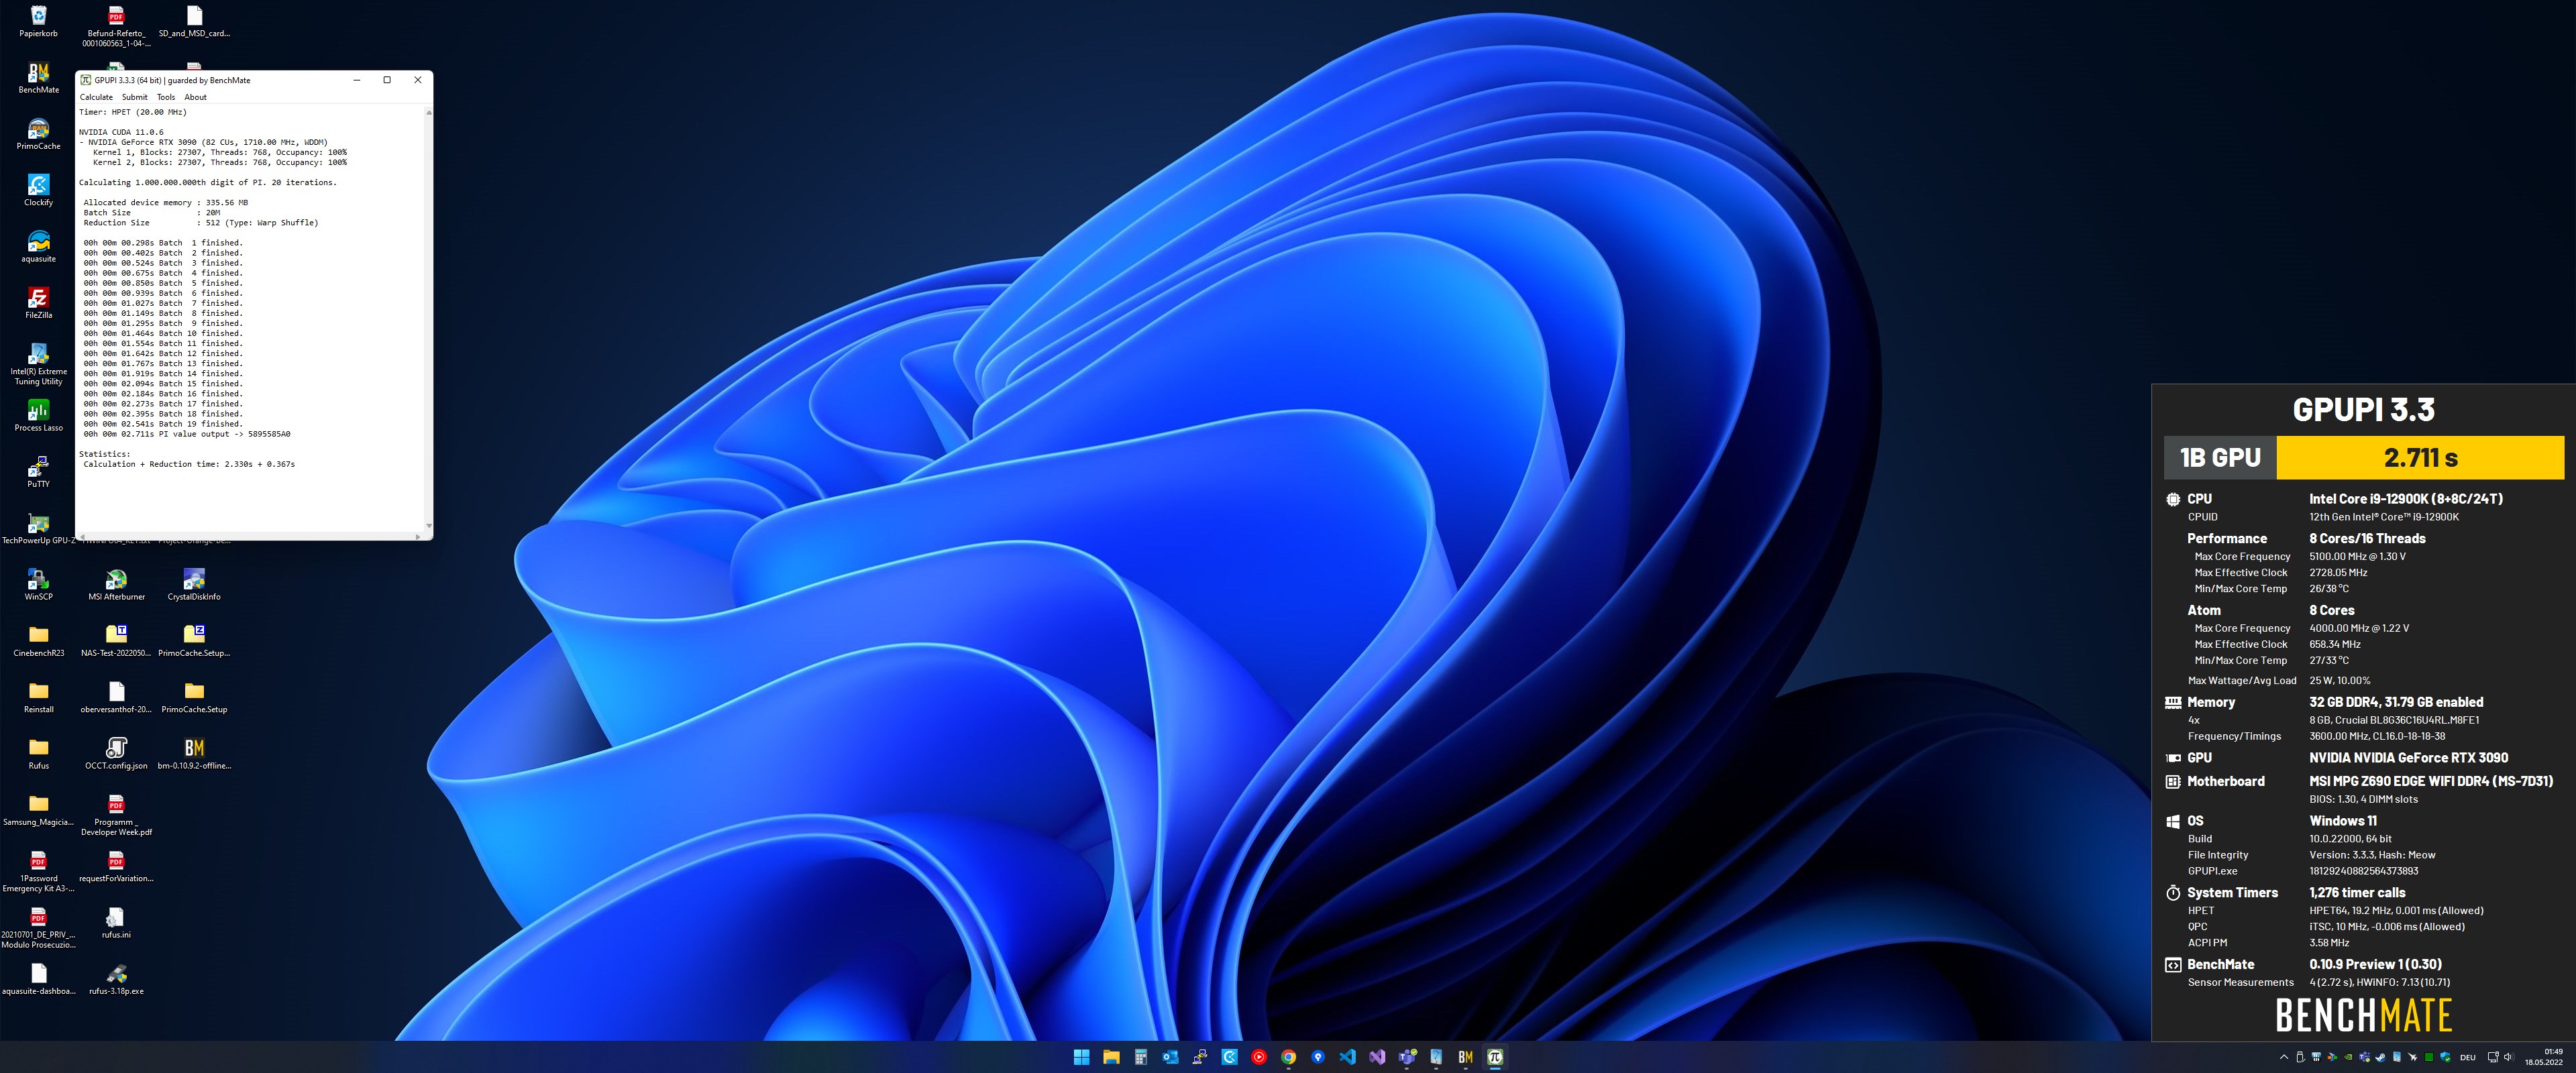The image size is (2576, 1073).
Task: Select the SD_and_MSD_card file icon
Action: (194, 21)
